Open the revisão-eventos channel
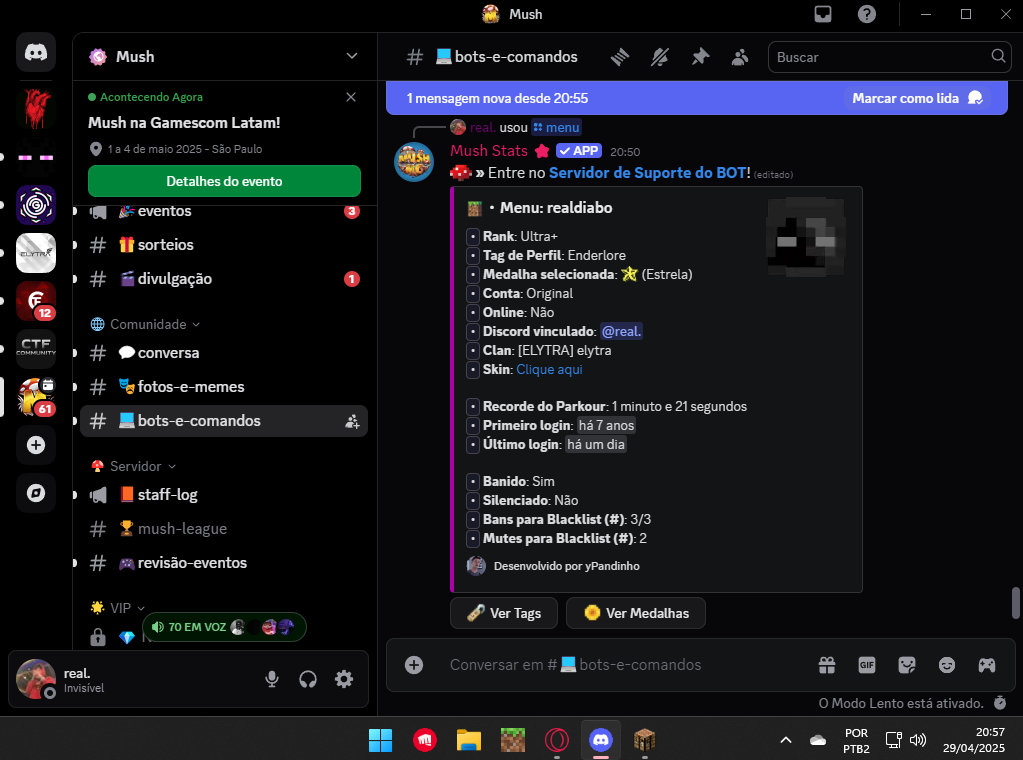The width and height of the screenshot is (1023, 760). (x=224, y=563)
